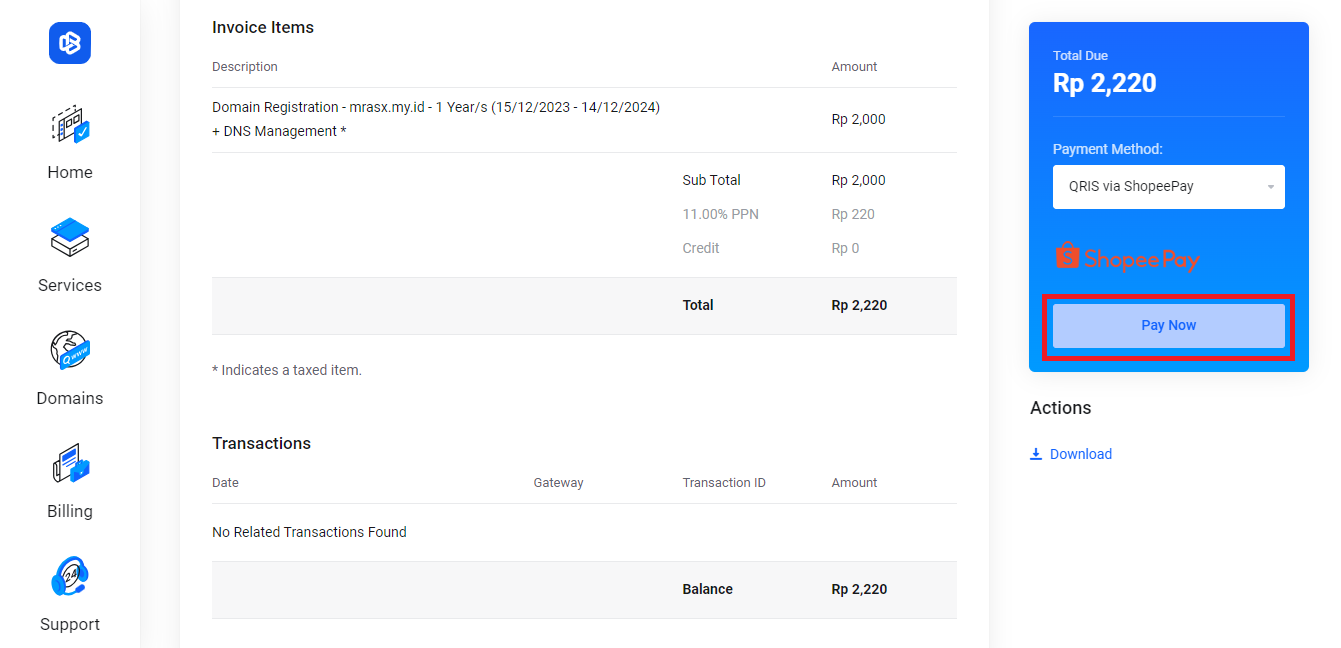The width and height of the screenshot is (1341, 648).
Task: Click the Pay Now button
Action: 1169,326
